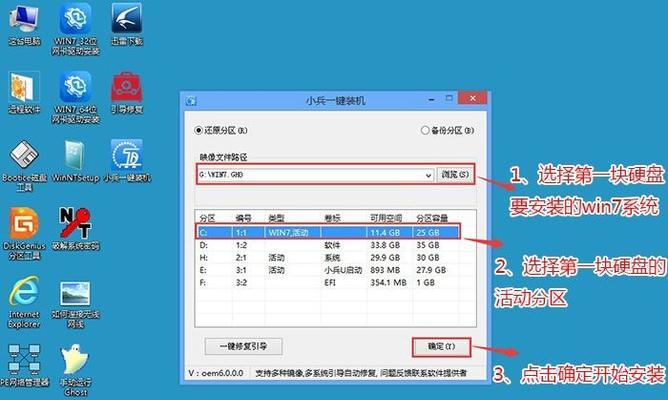
Task: Click the 小兵U启动 volume label cell
Action: [x=343, y=270]
